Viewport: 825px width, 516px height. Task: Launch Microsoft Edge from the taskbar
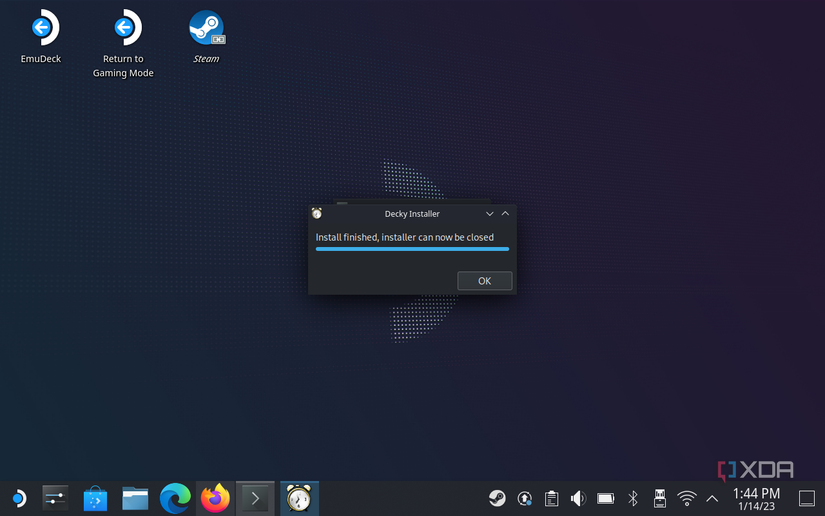click(x=175, y=498)
